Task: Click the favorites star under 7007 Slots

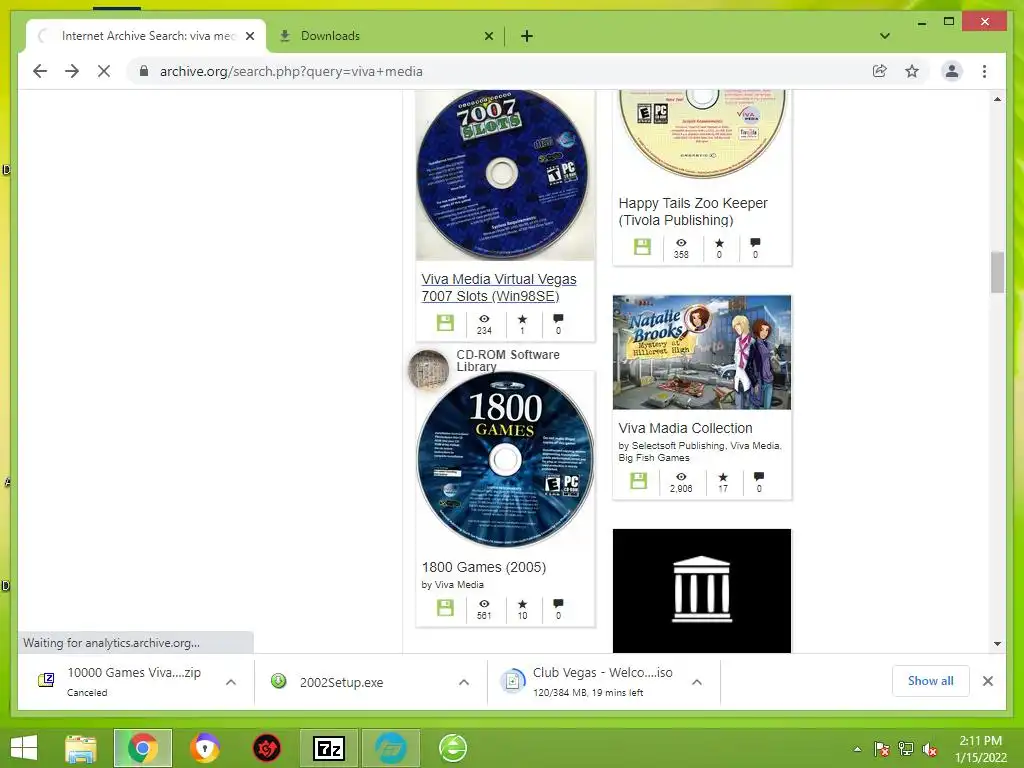Action: pyautogui.click(x=522, y=319)
